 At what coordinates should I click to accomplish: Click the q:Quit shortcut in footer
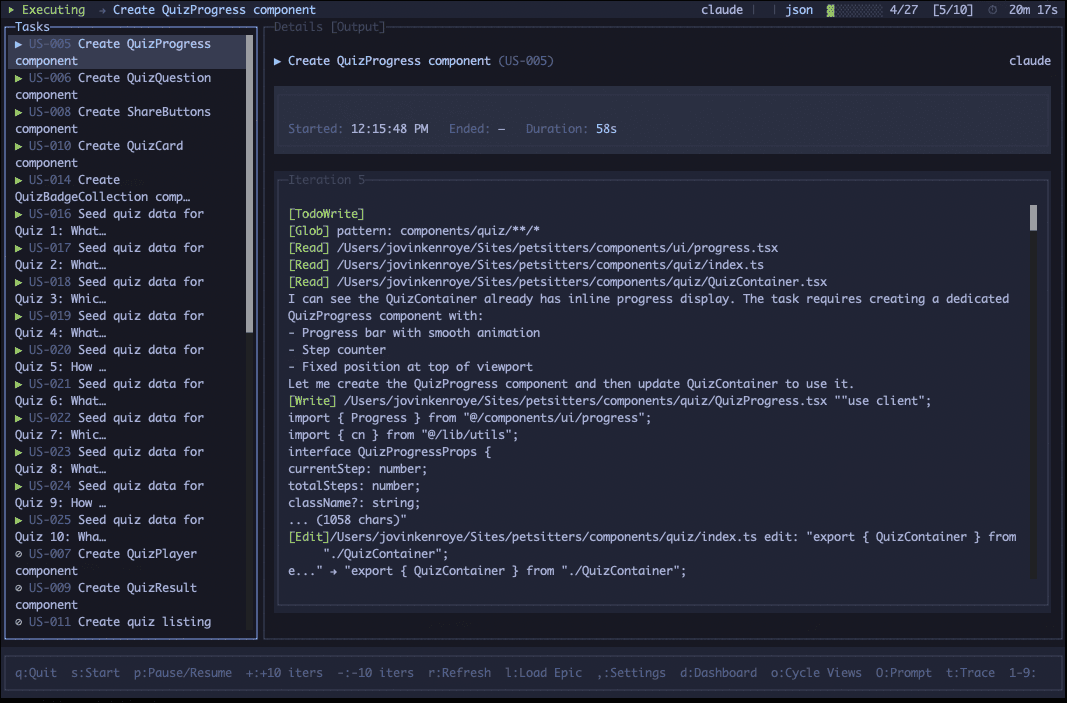(x=36, y=673)
